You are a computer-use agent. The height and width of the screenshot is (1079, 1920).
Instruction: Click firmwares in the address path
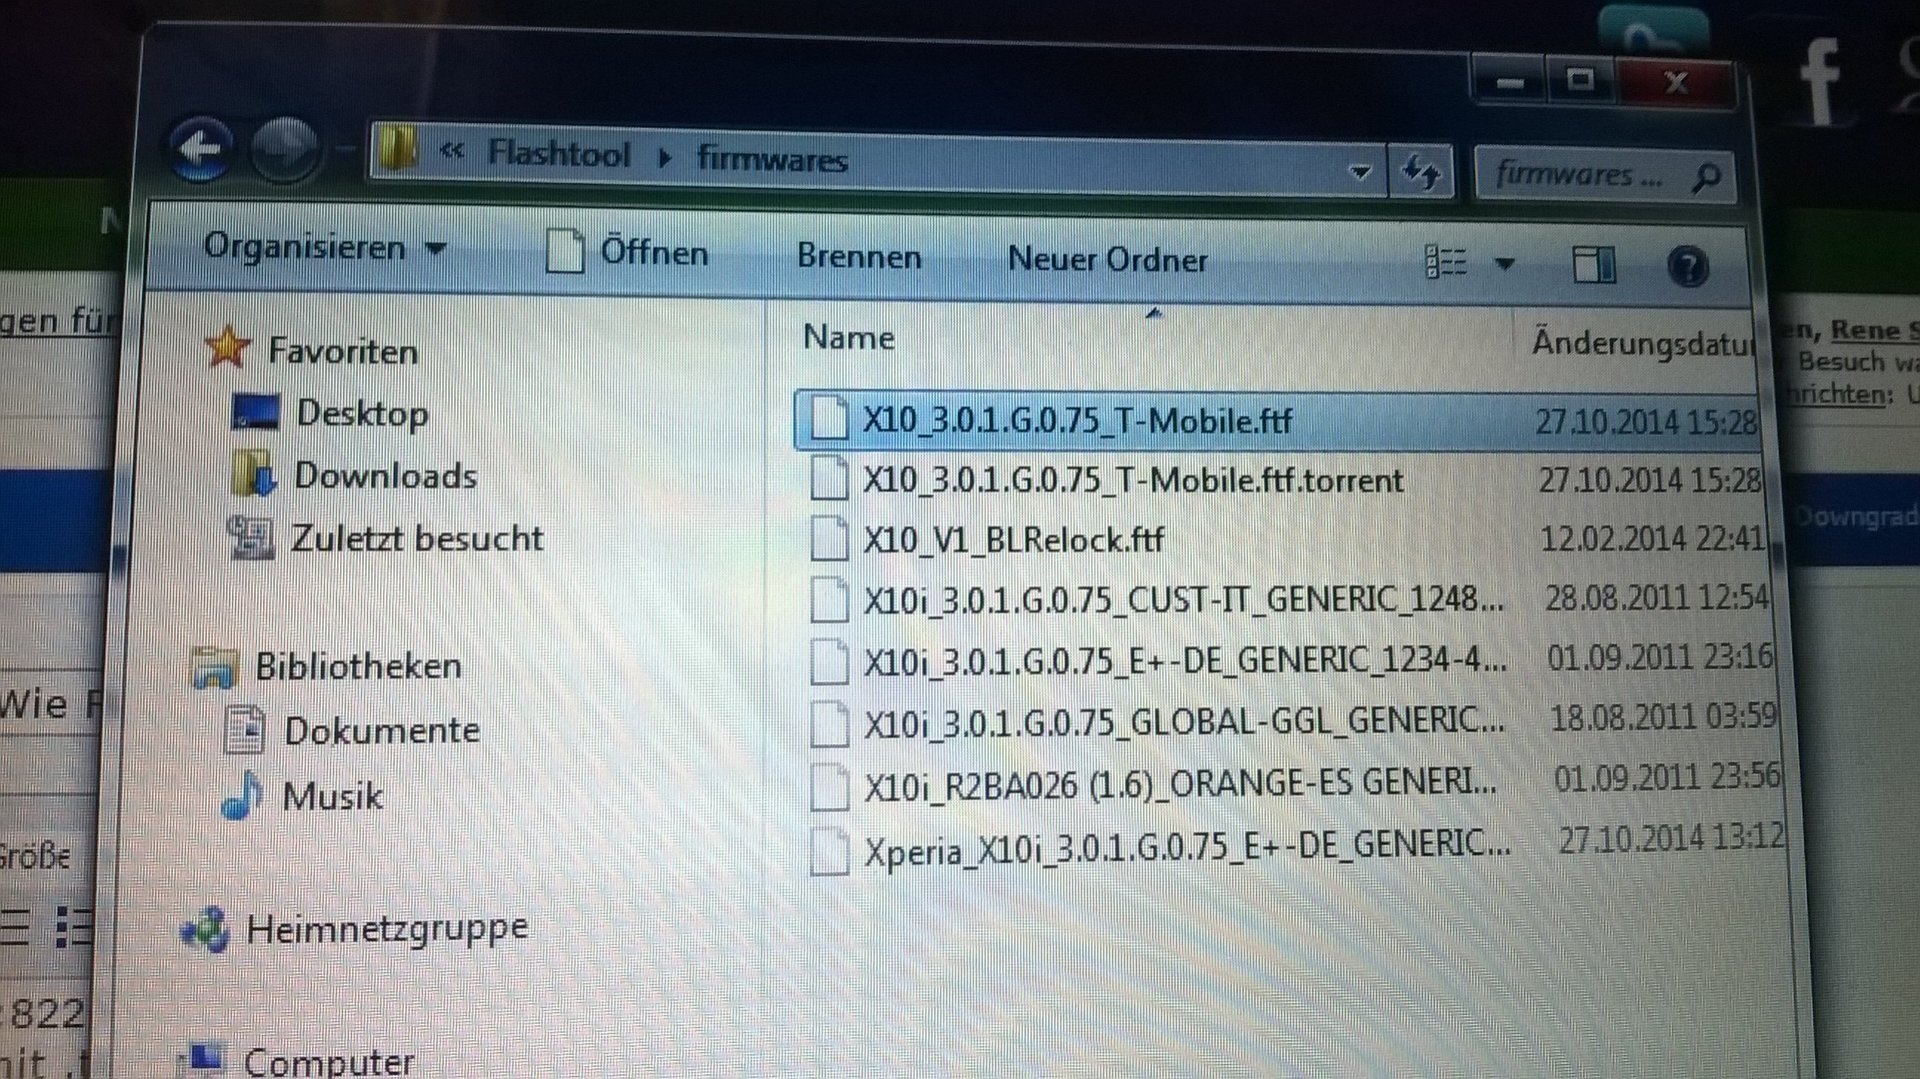[x=772, y=159]
